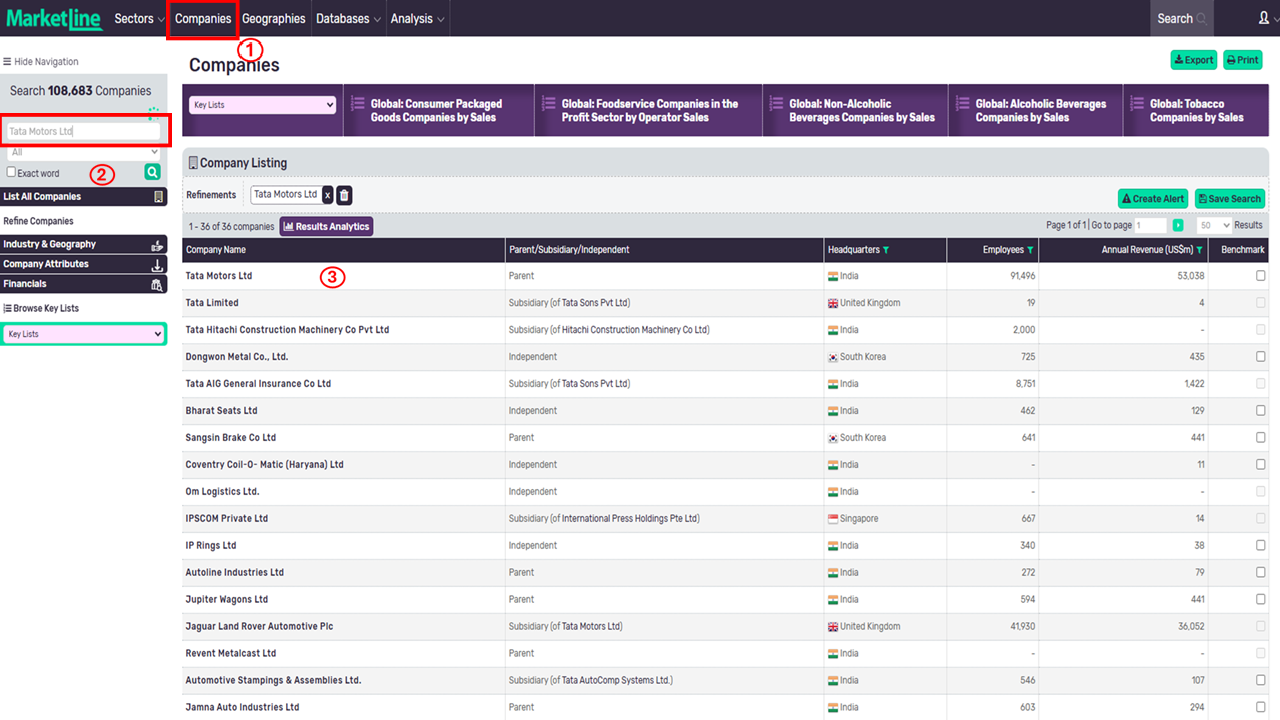Check the Benchmark box for Jupiter Wagons Ltd
This screenshot has height=720, width=1280.
coord(1261,600)
